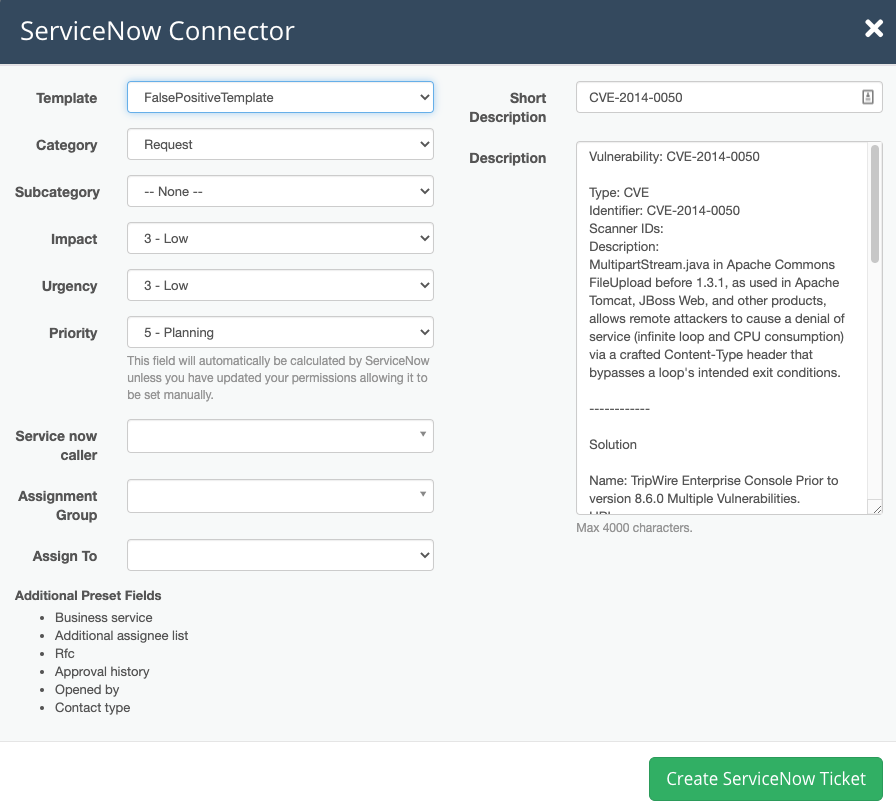The image size is (896, 811).
Task: Open the Assign To dropdown
Action: [x=280, y=555]
